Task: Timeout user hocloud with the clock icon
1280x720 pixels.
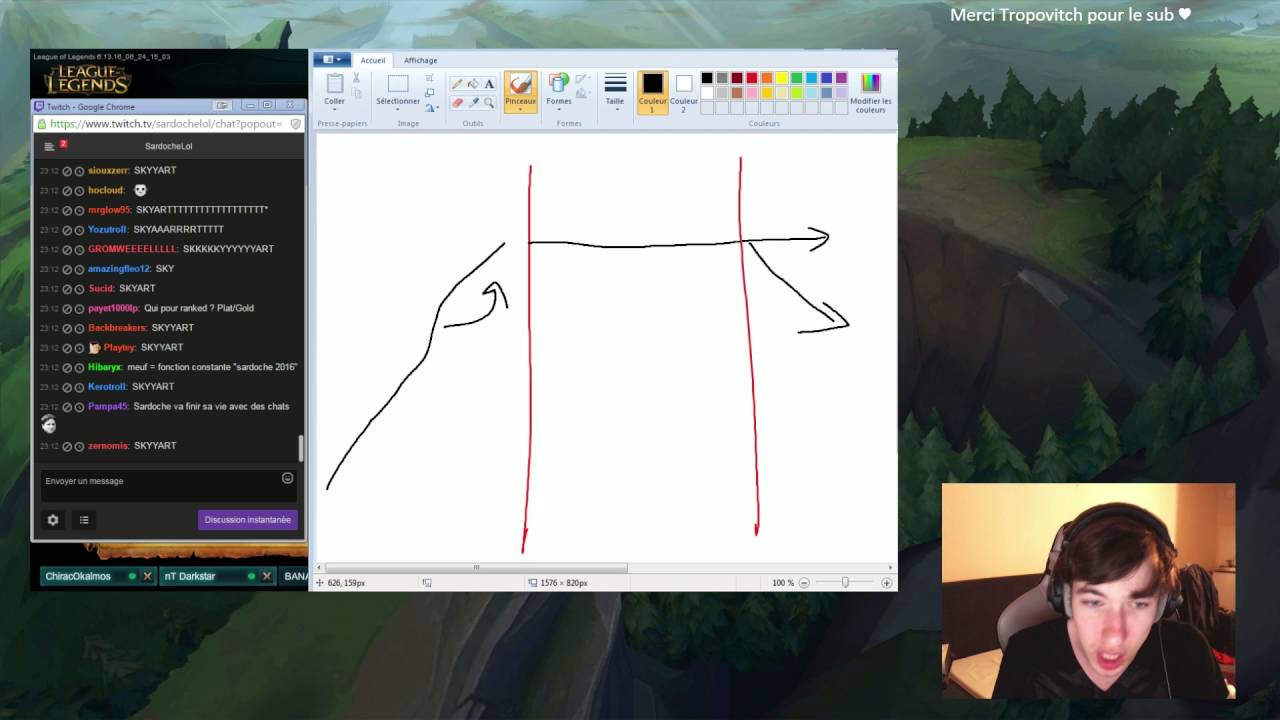Action: pos(79,190)
